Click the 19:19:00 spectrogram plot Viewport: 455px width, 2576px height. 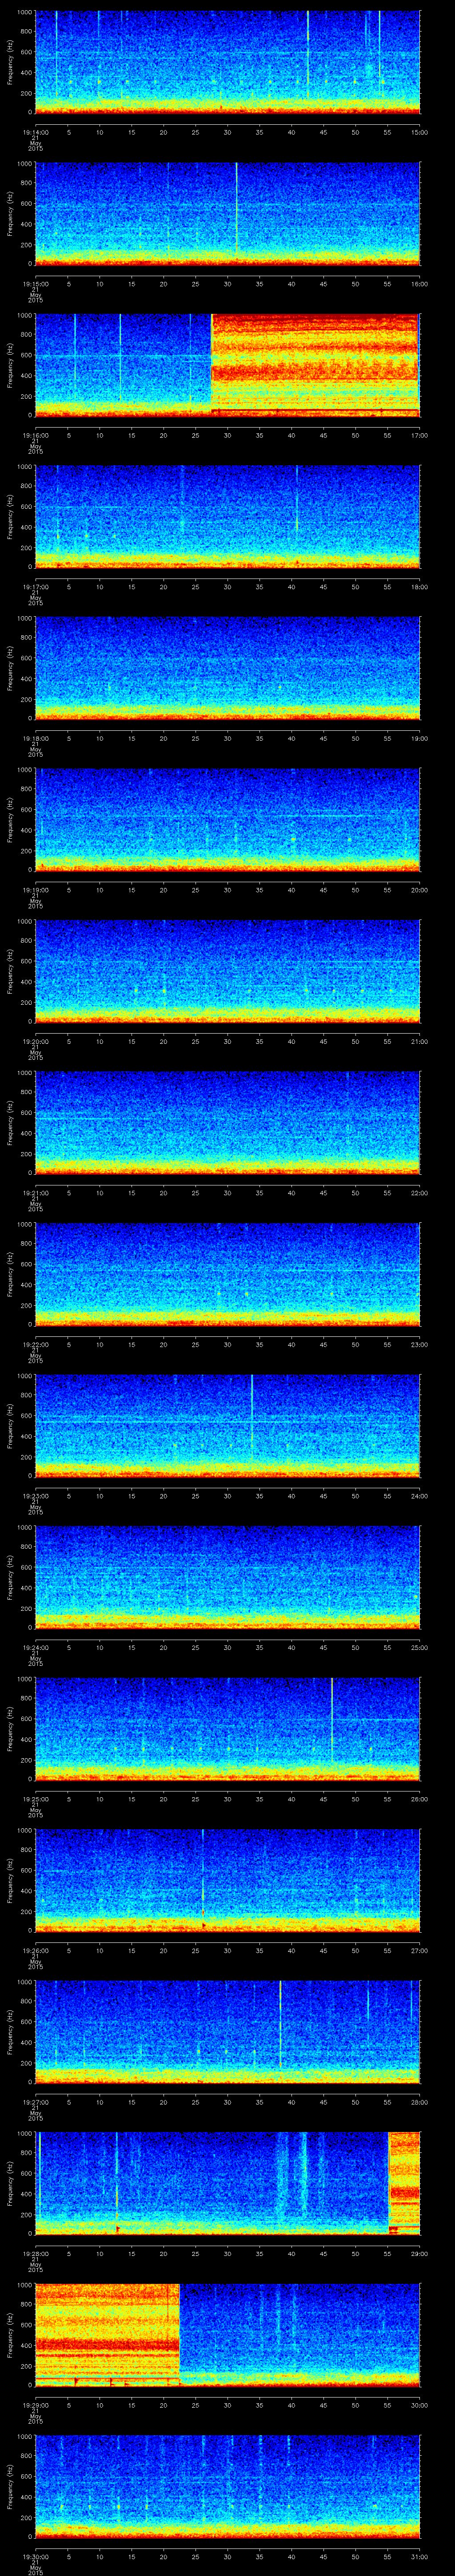(x=227, y=819)
